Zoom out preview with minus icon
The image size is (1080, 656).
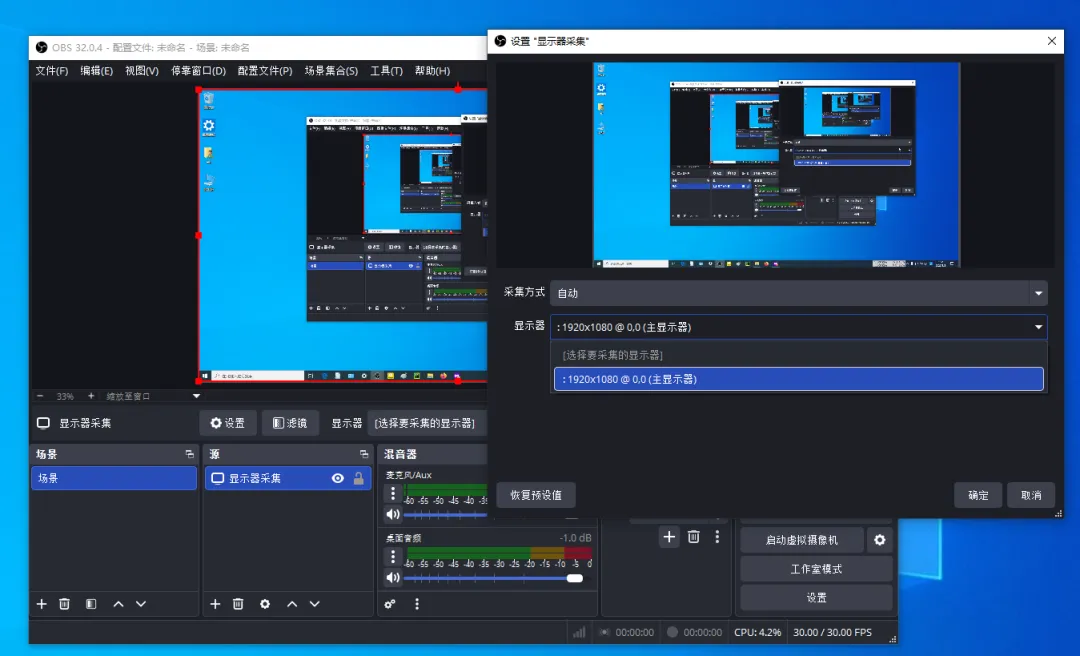point(40,396)
